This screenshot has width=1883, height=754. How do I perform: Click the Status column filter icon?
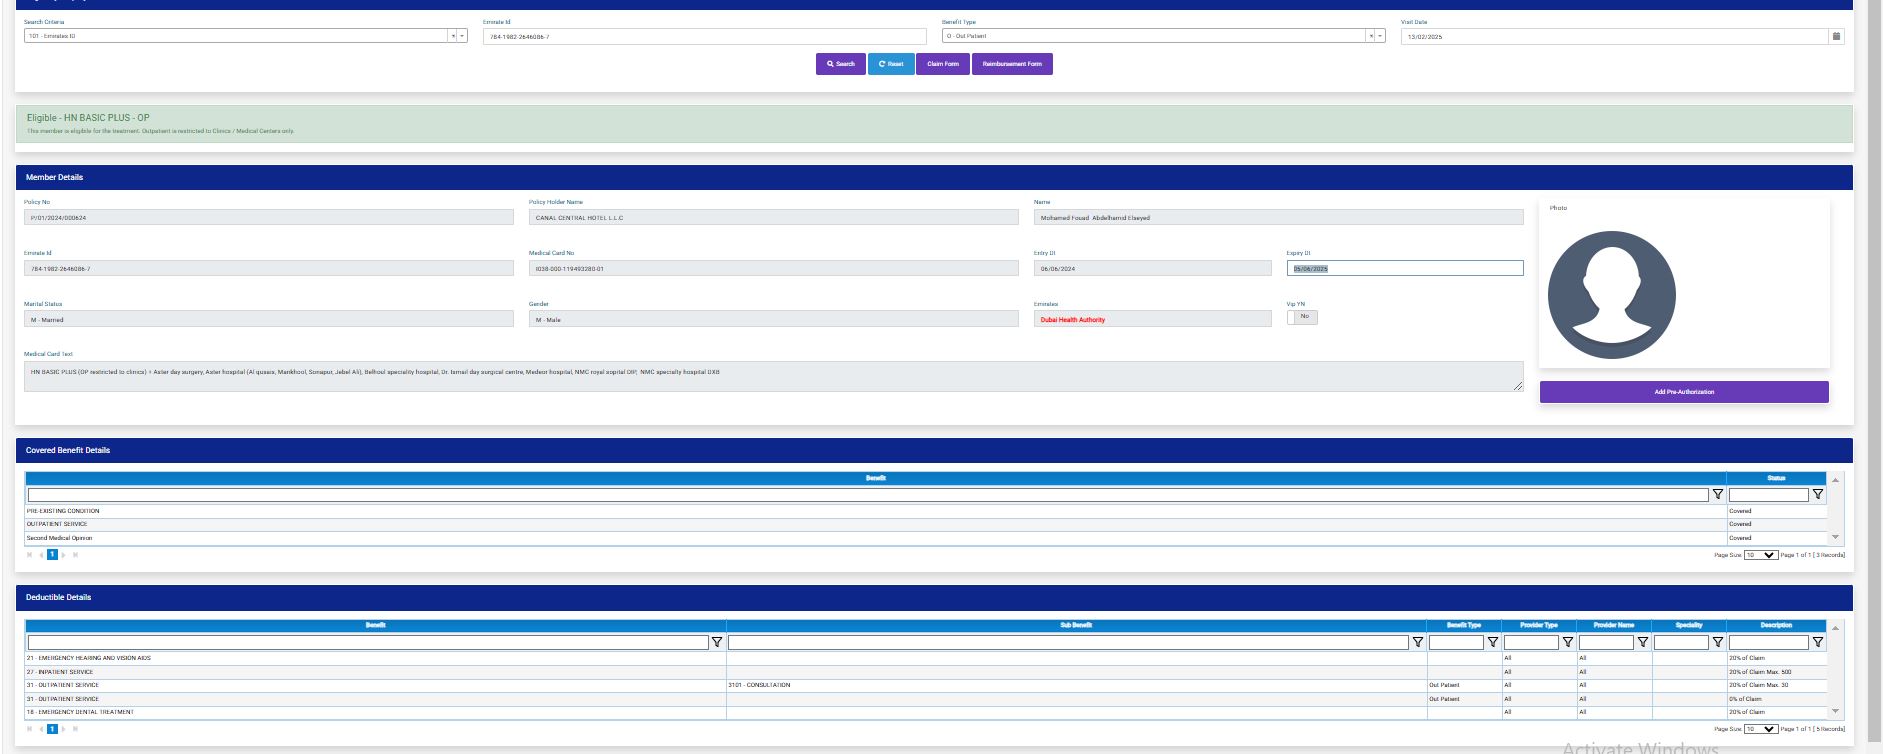click(1818, 495)
